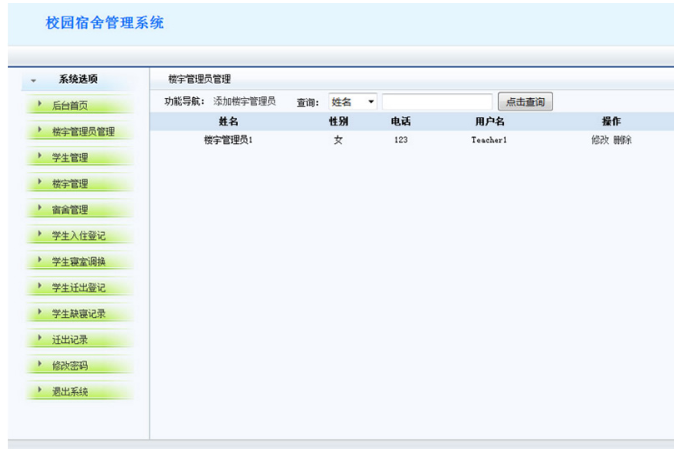Click the arrow icon beside 宿舍管理

[x=39, y=209]
